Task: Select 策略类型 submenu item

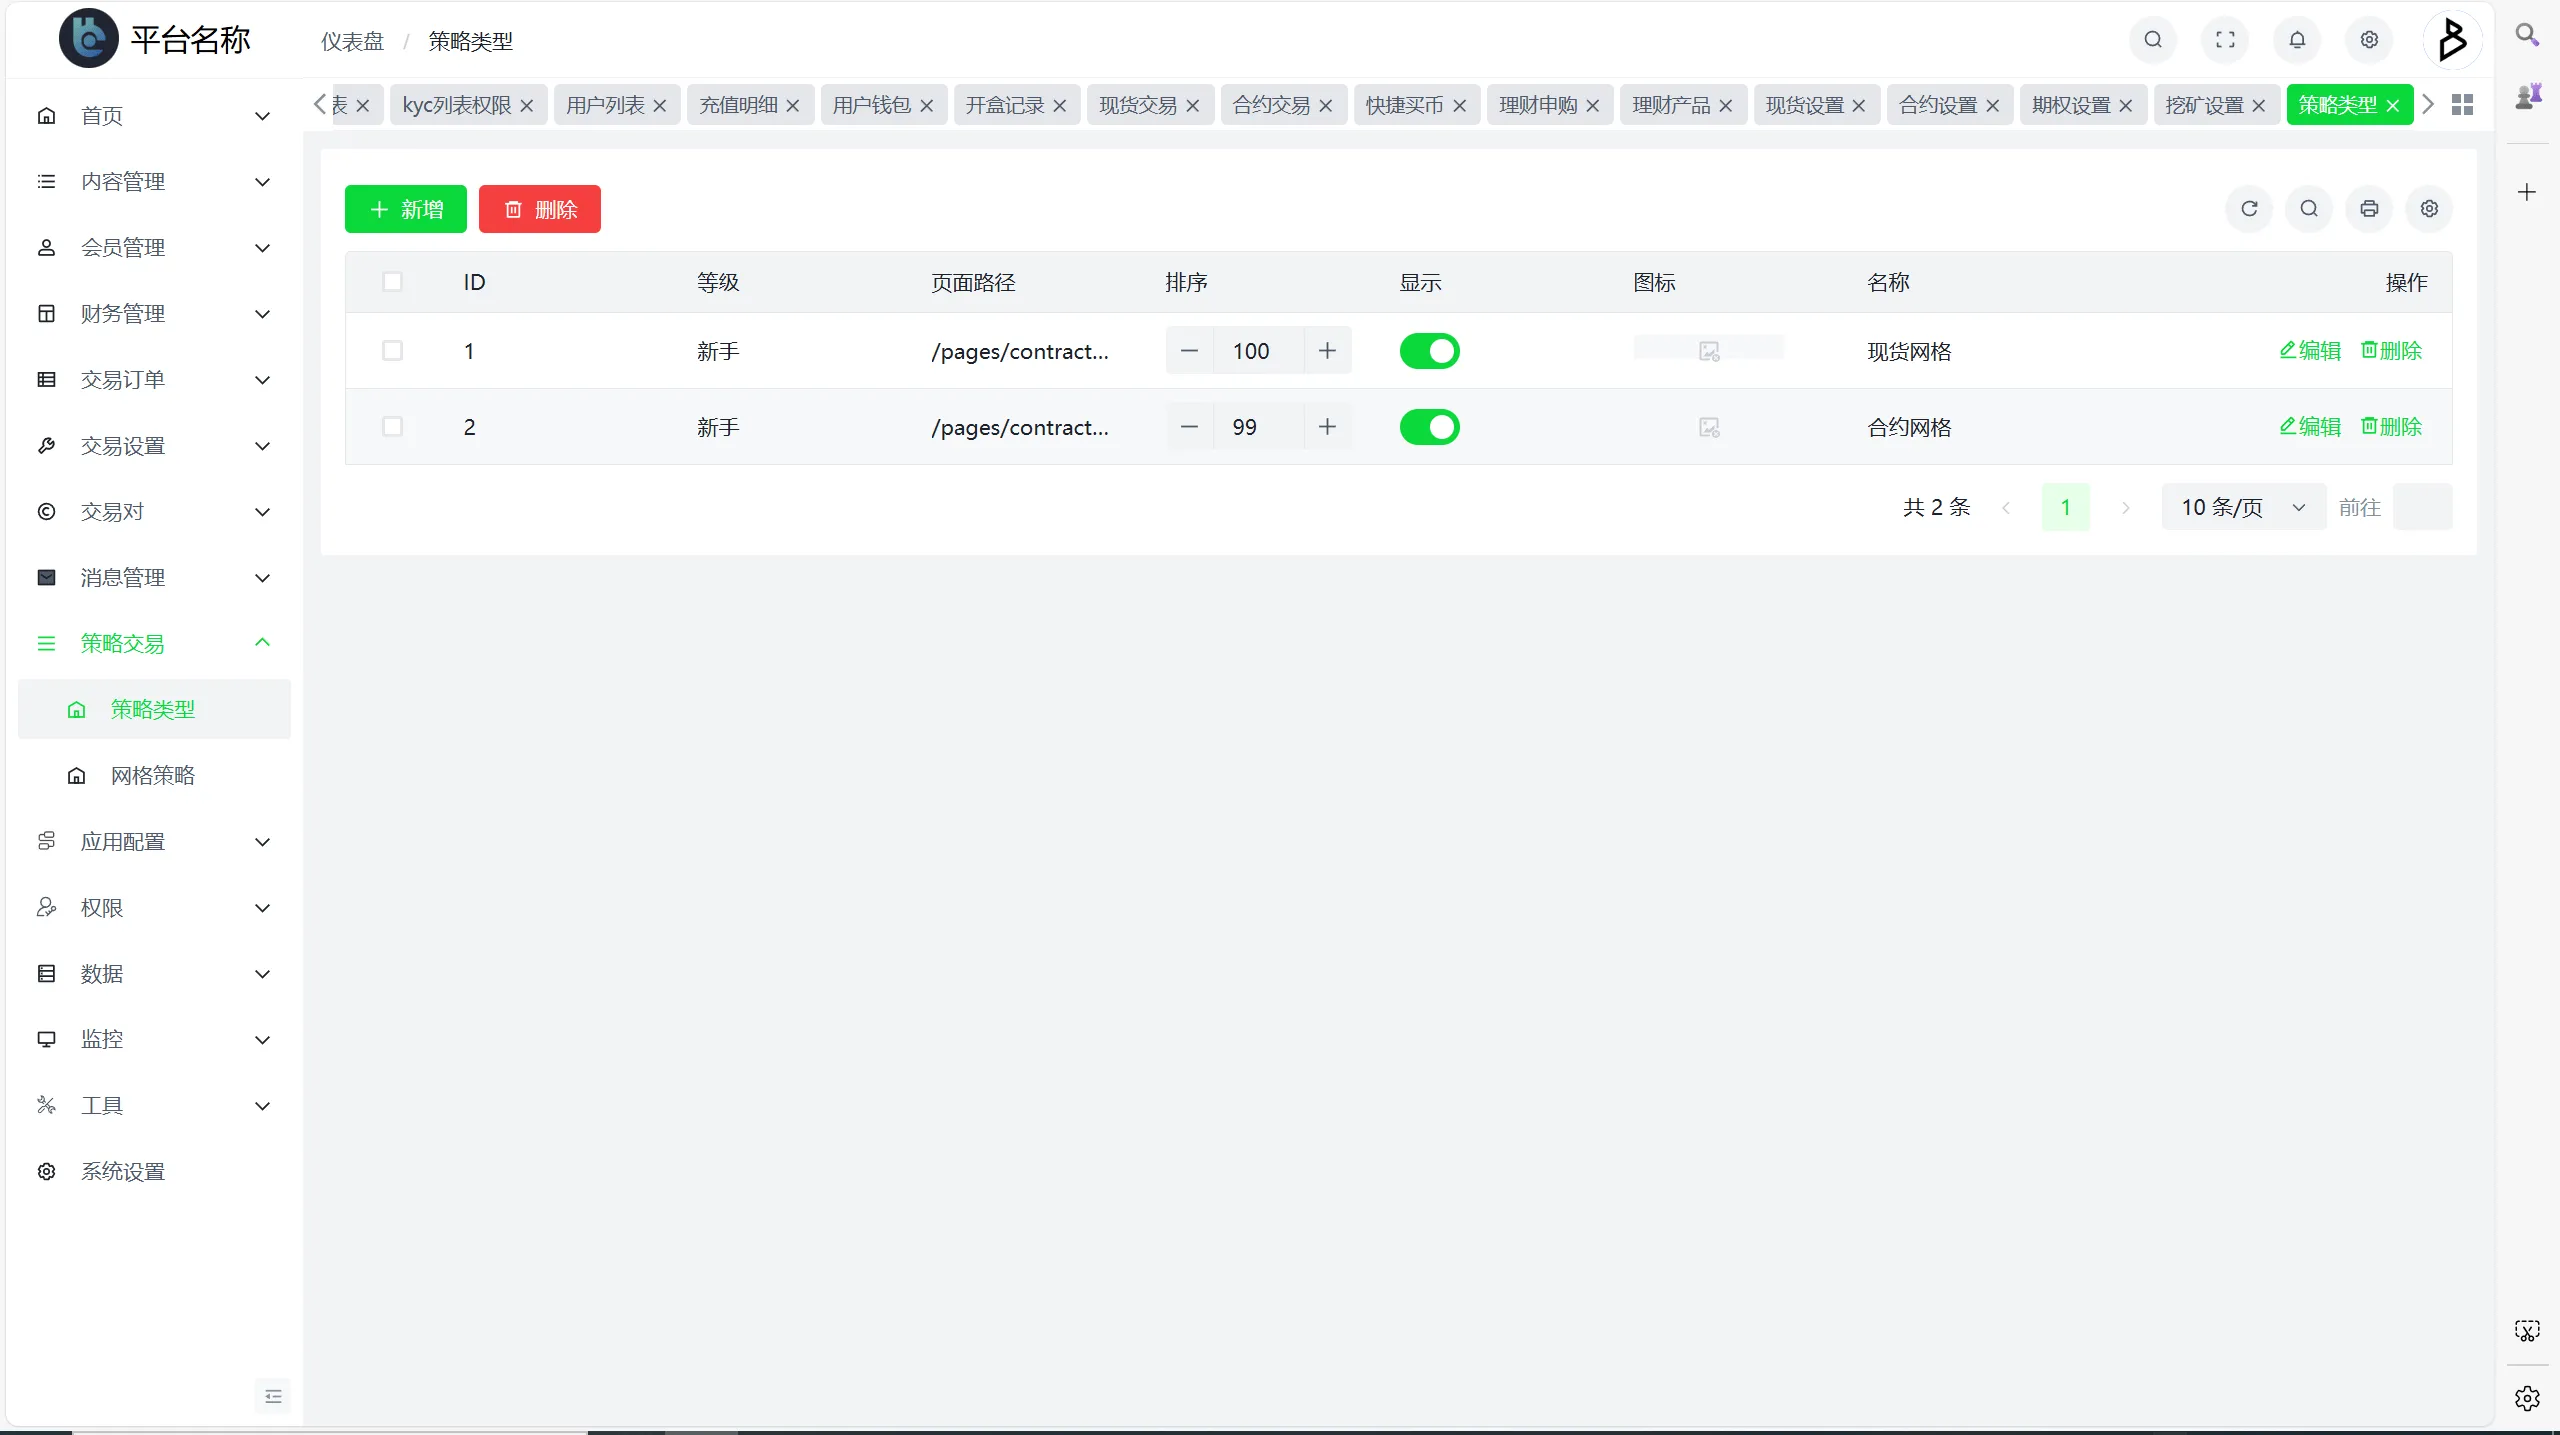Action: [x=154, y=710]
